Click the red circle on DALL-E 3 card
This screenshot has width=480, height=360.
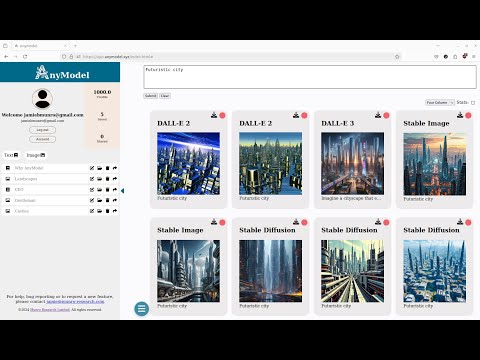[386, 115]
